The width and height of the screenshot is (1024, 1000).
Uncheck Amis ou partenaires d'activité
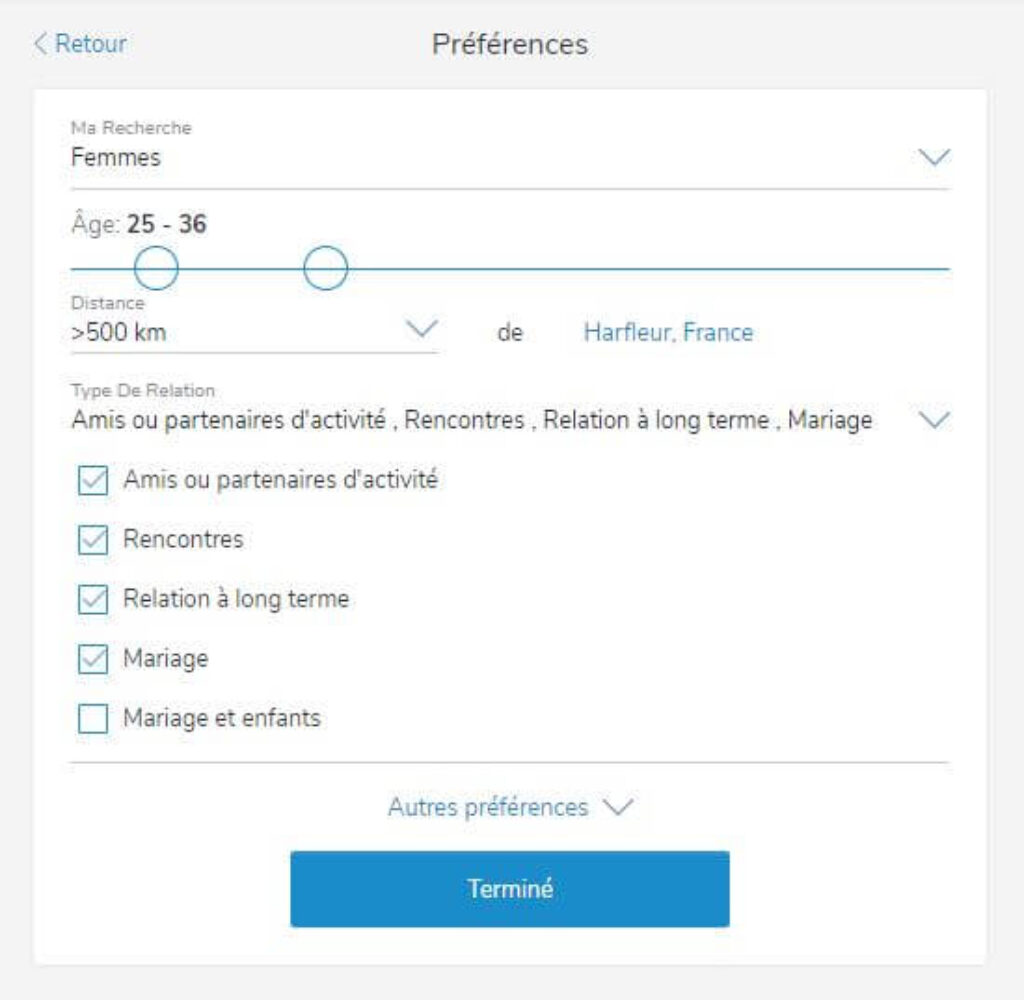[x=95, y=479]
